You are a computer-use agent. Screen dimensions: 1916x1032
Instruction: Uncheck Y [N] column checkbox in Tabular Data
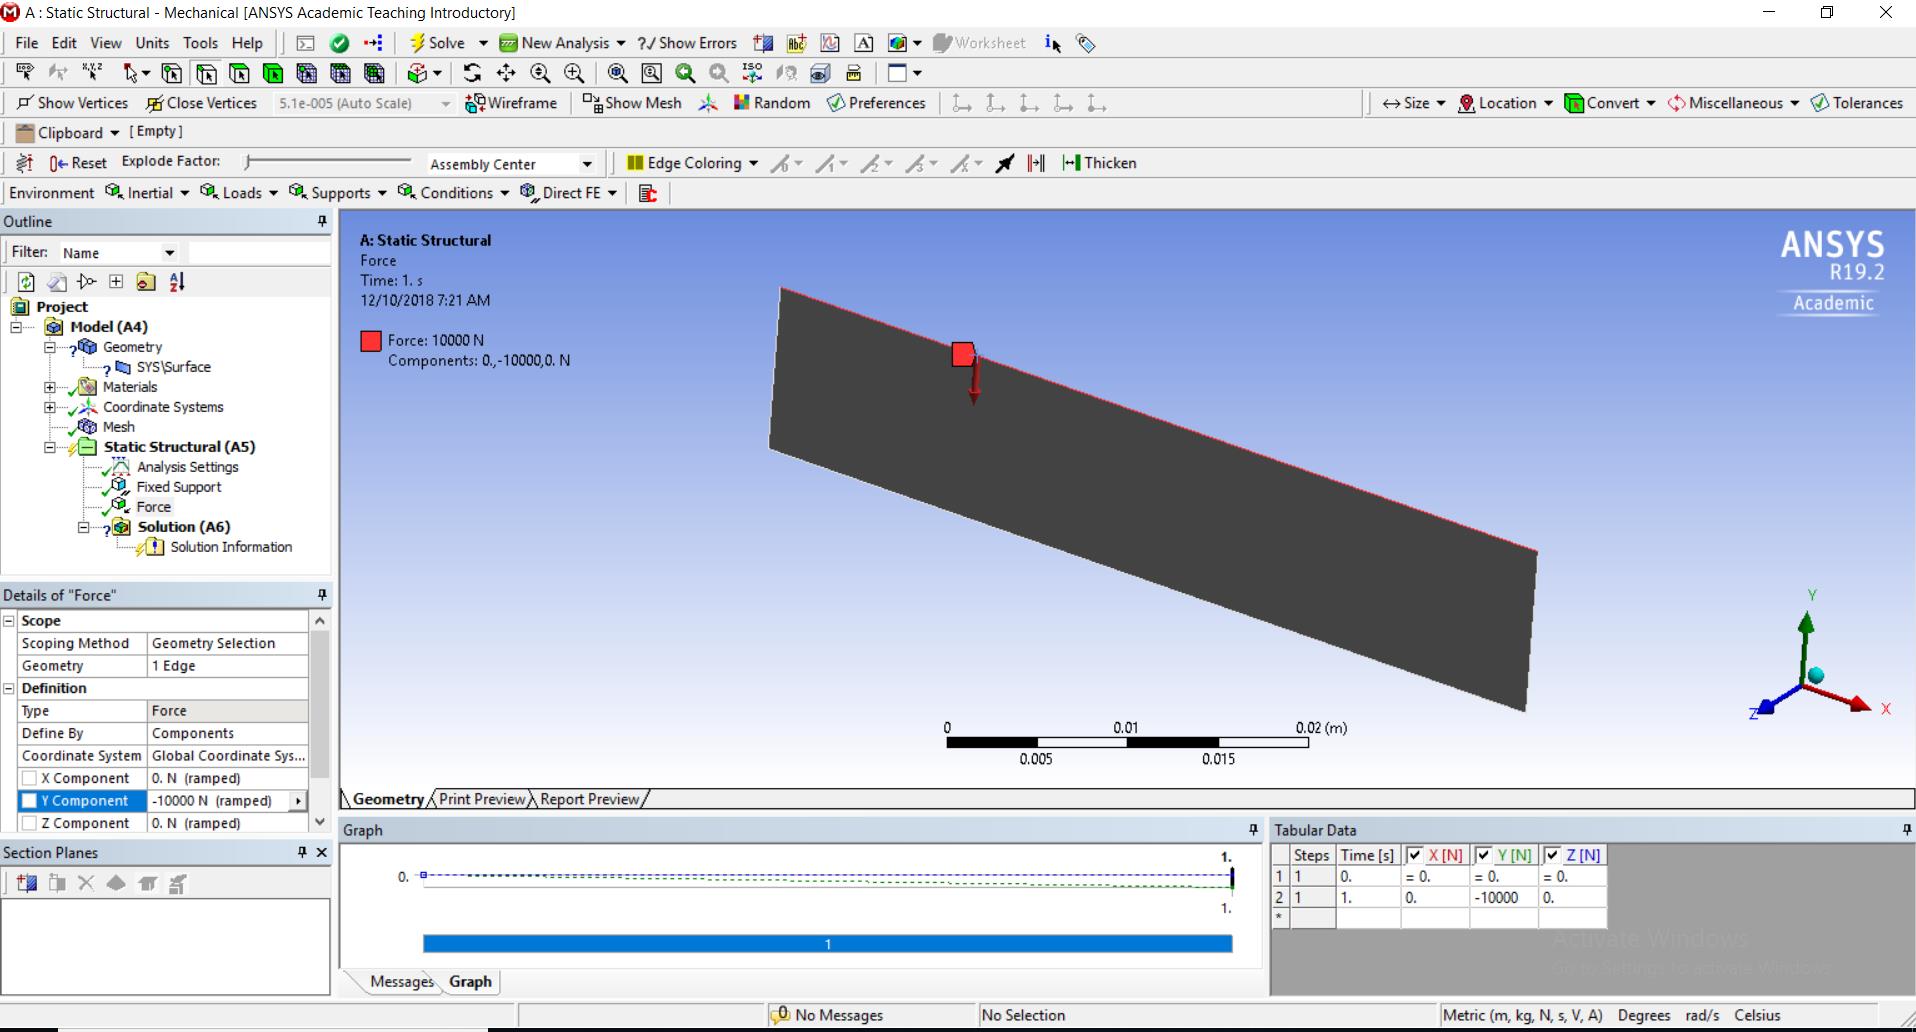click(1484, 855)
